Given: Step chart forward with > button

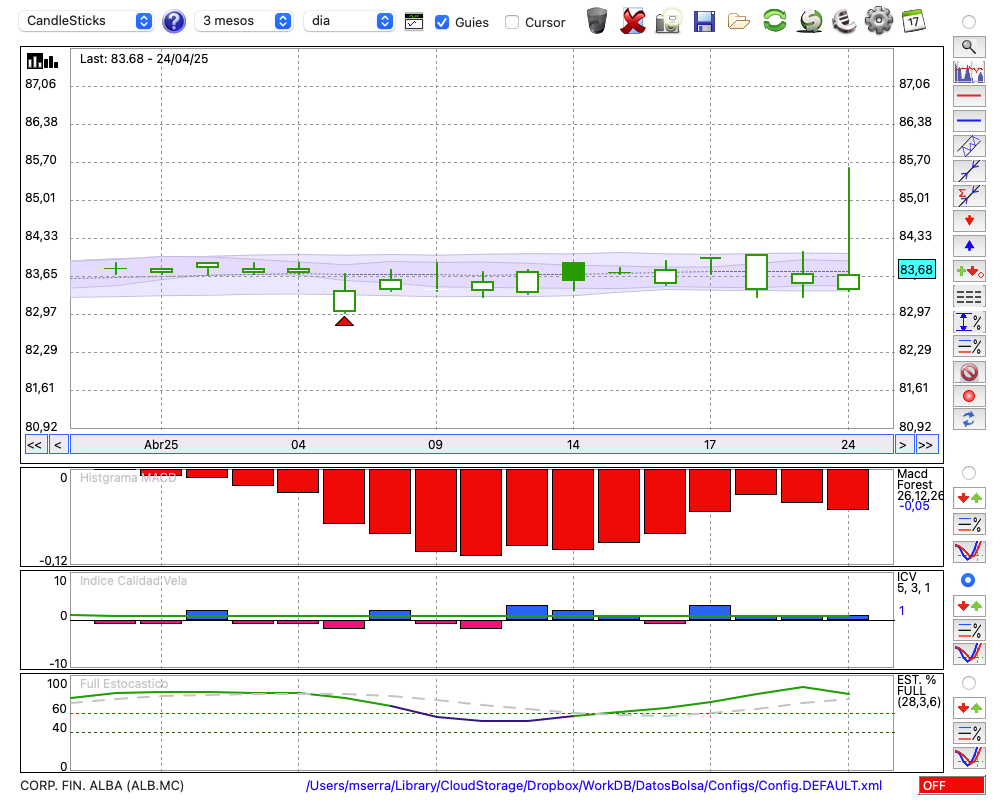Looking at the screenshot, I should pos(902,445).
